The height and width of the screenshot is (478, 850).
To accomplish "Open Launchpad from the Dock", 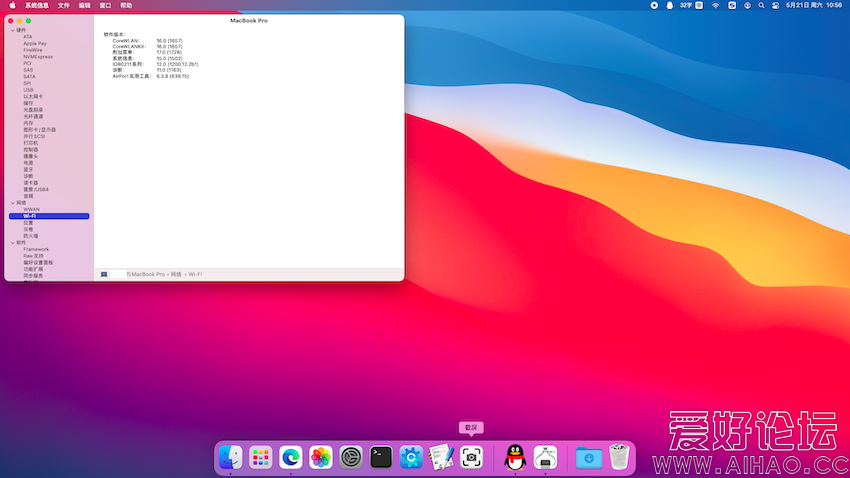I will pyautogui.click(x=261, y=458).
